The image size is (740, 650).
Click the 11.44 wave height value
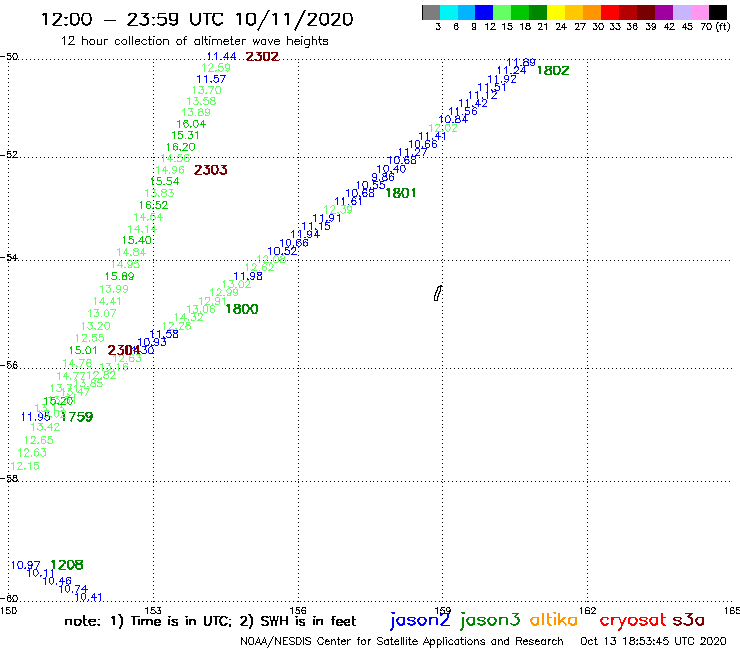click(221, 57)
